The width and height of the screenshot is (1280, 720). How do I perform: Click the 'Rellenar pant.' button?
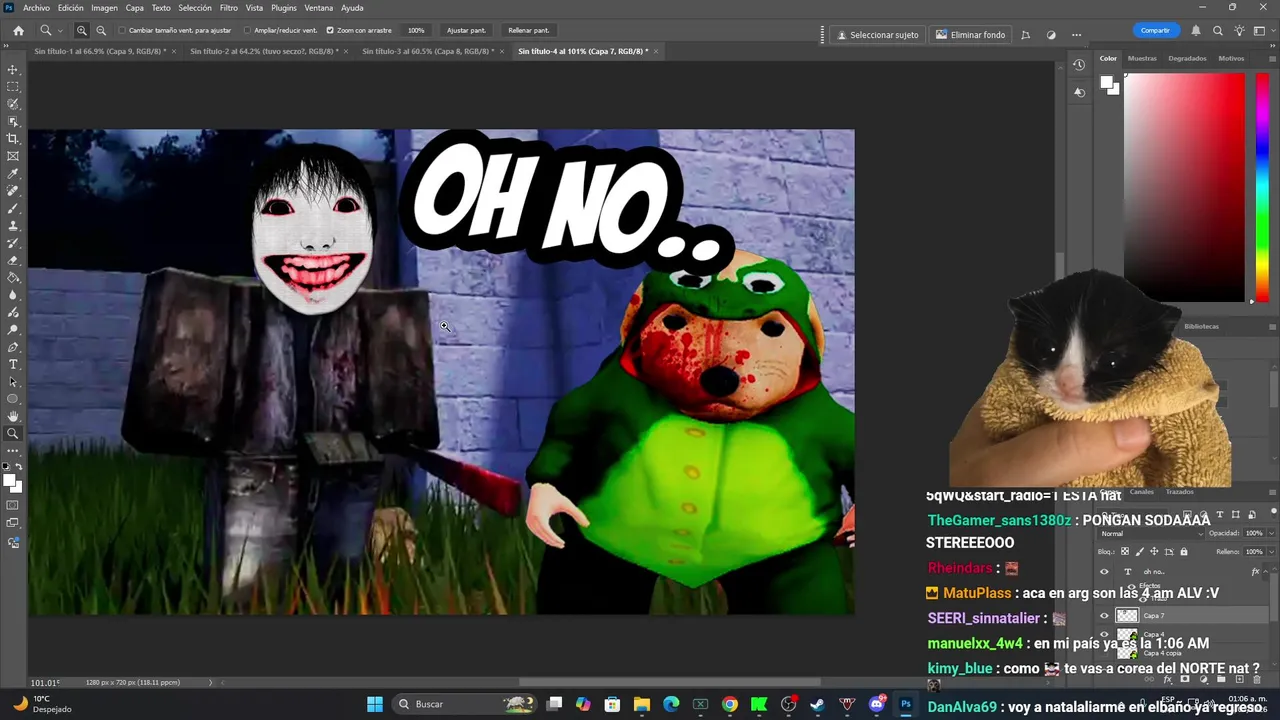[x=528, y=31]
